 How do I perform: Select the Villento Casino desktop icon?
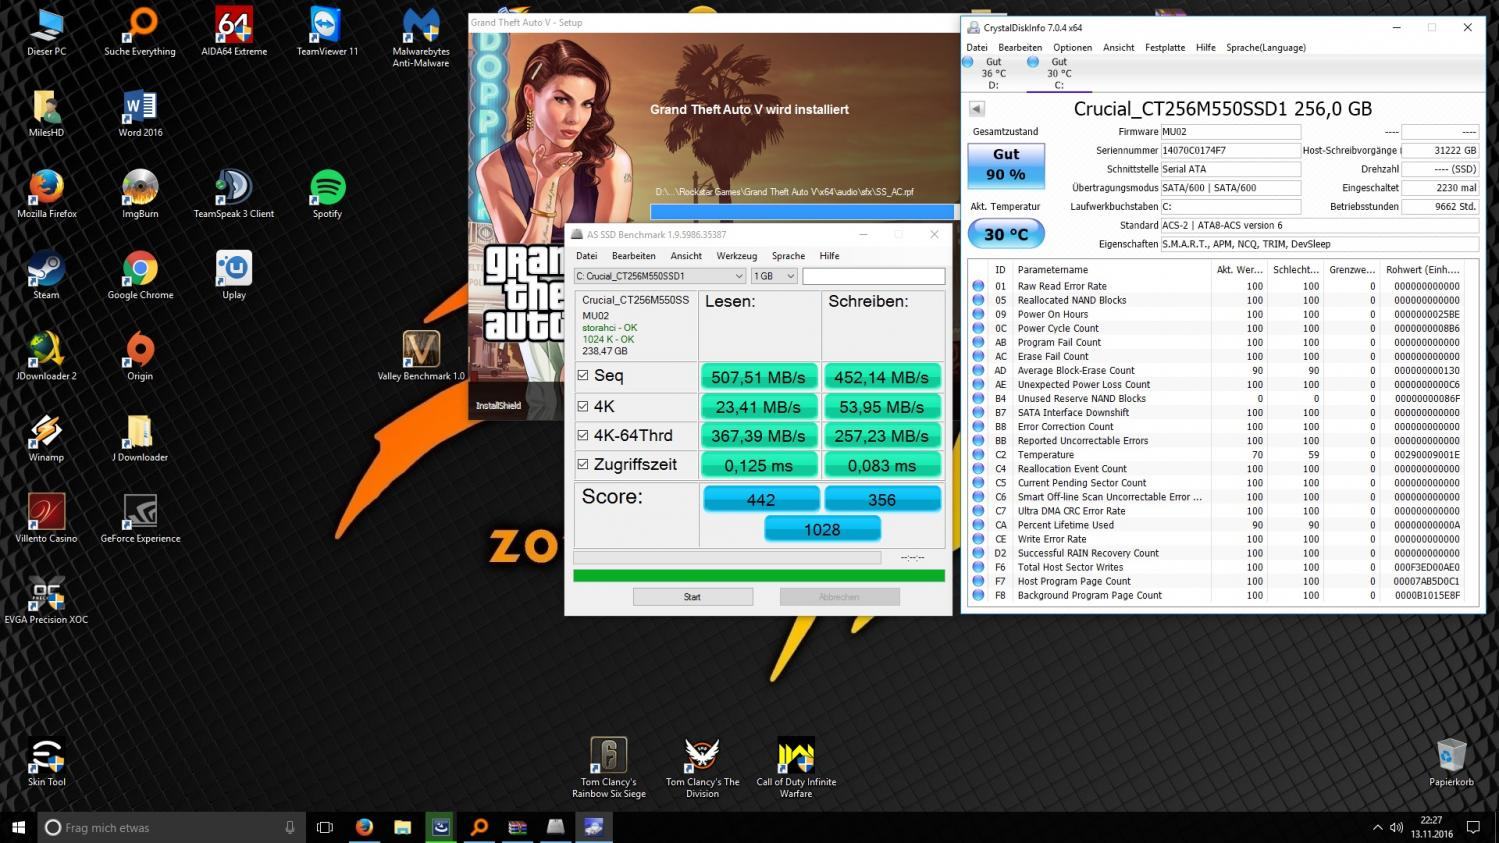[46, 519]
